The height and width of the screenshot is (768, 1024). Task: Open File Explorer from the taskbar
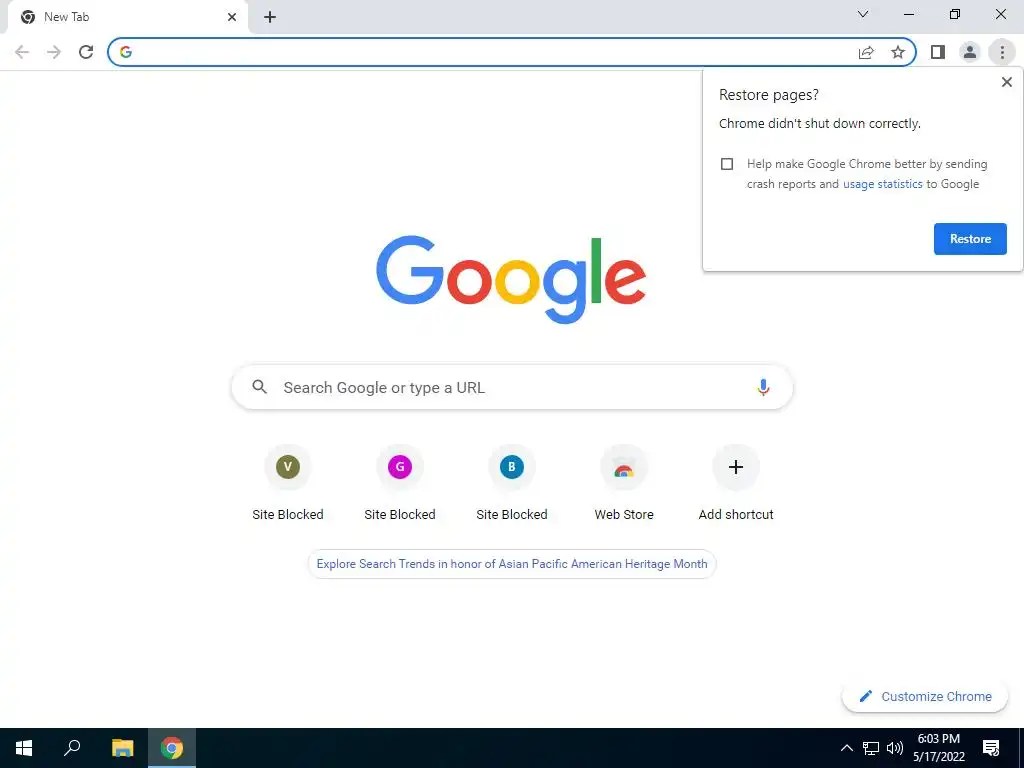point(122,748)
